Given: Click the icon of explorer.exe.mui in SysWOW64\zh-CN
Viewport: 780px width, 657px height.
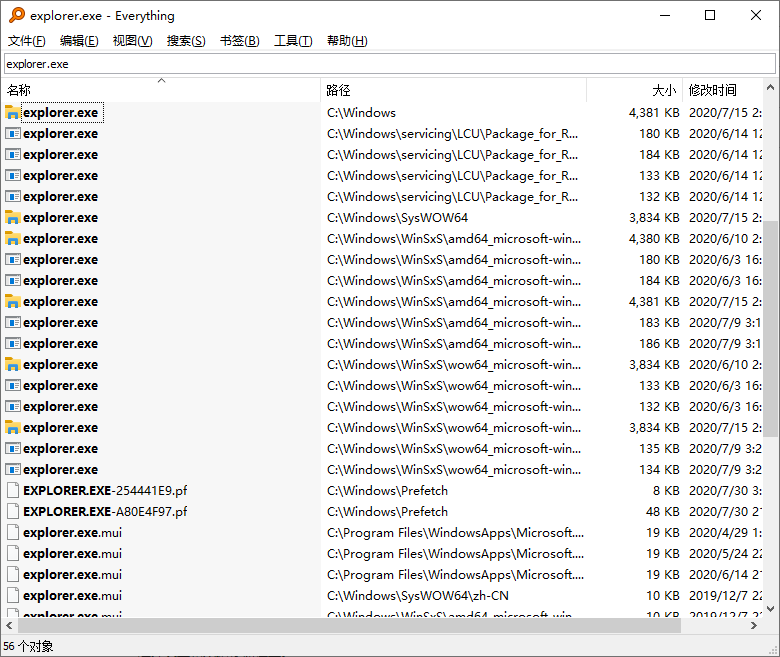Looking at the screenshot, I should click(13, 595).
